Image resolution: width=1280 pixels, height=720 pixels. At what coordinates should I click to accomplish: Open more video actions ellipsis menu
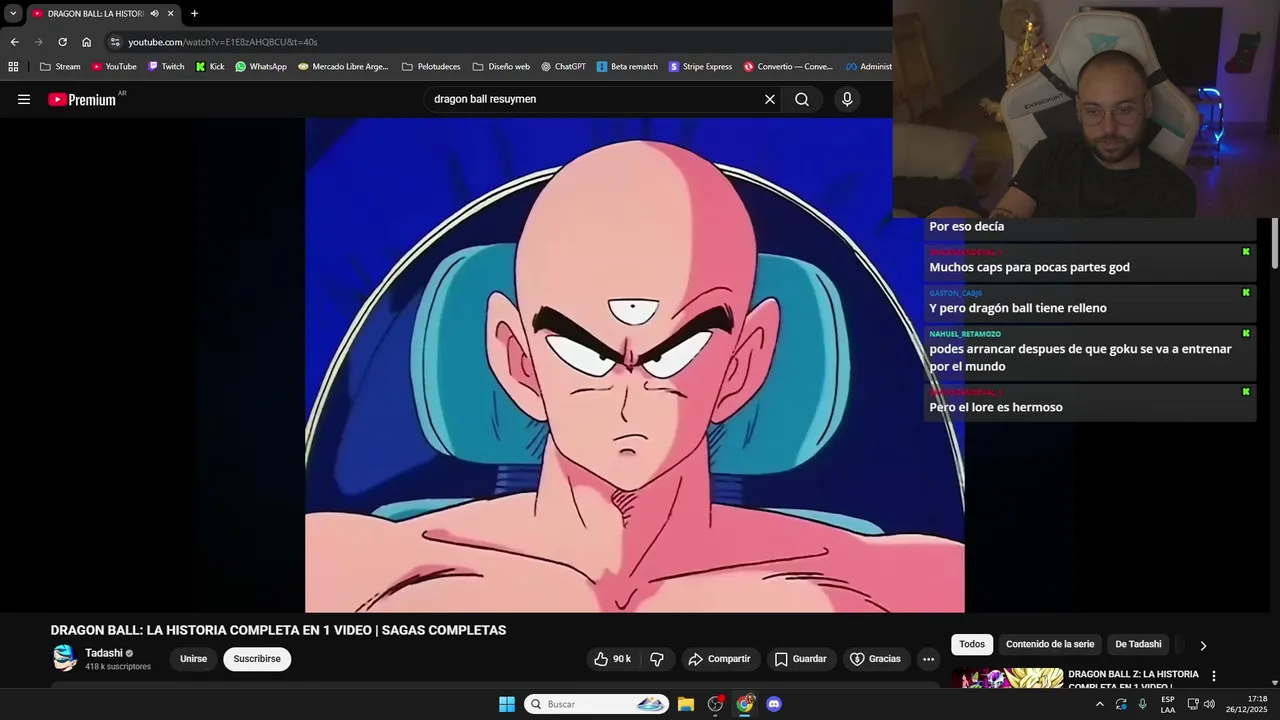(928, 659)
